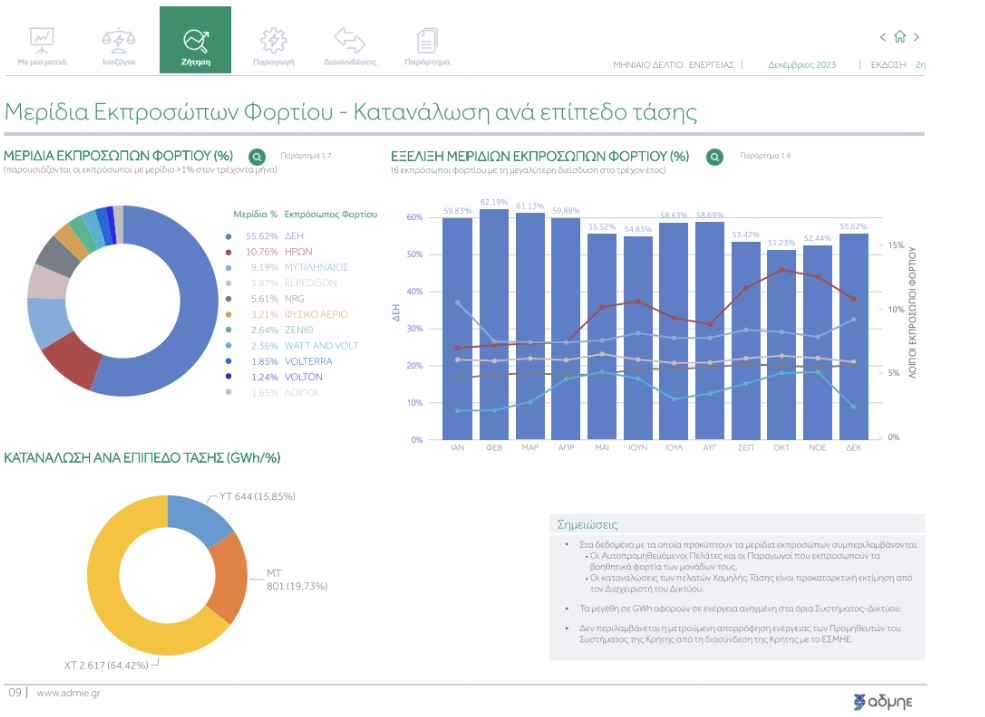Advance to next page with right chevron
The image size is (985, 717).
(x=917, y=37)
